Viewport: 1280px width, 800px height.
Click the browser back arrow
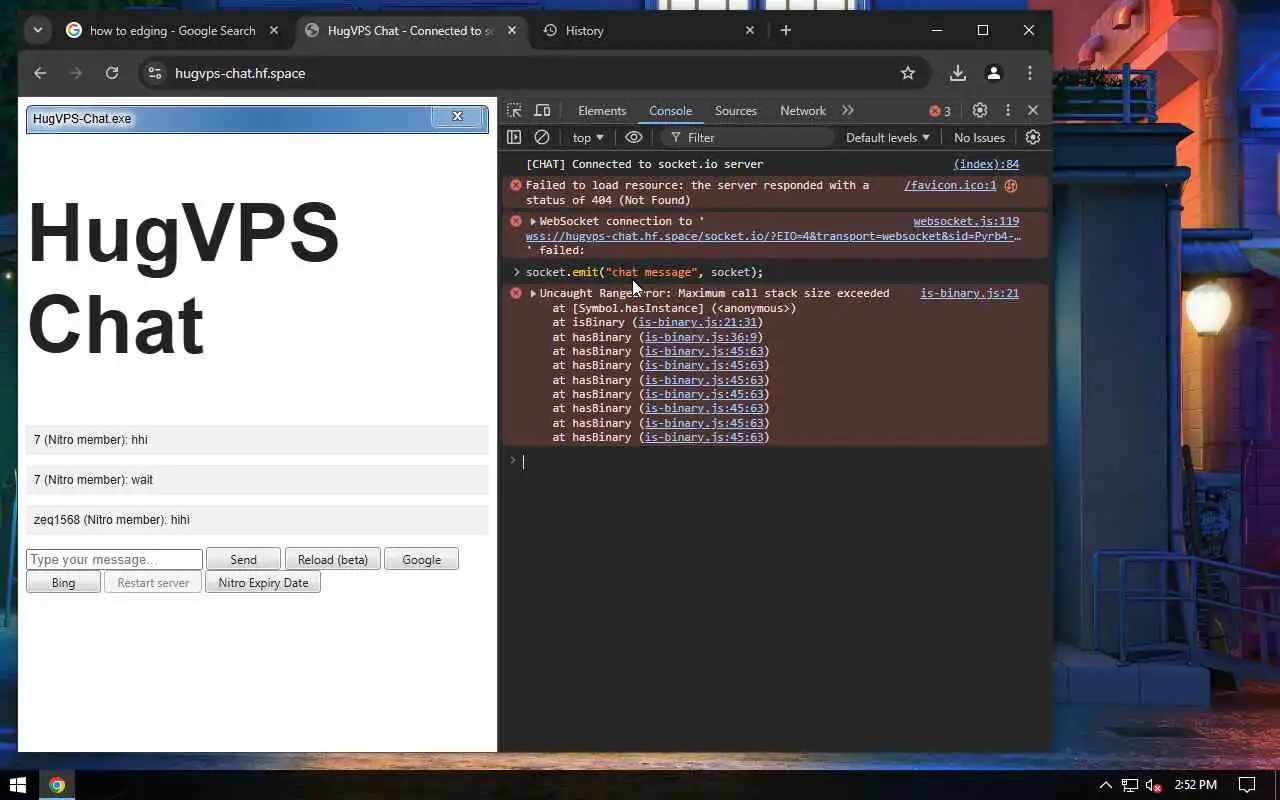[x=40, y=73]
